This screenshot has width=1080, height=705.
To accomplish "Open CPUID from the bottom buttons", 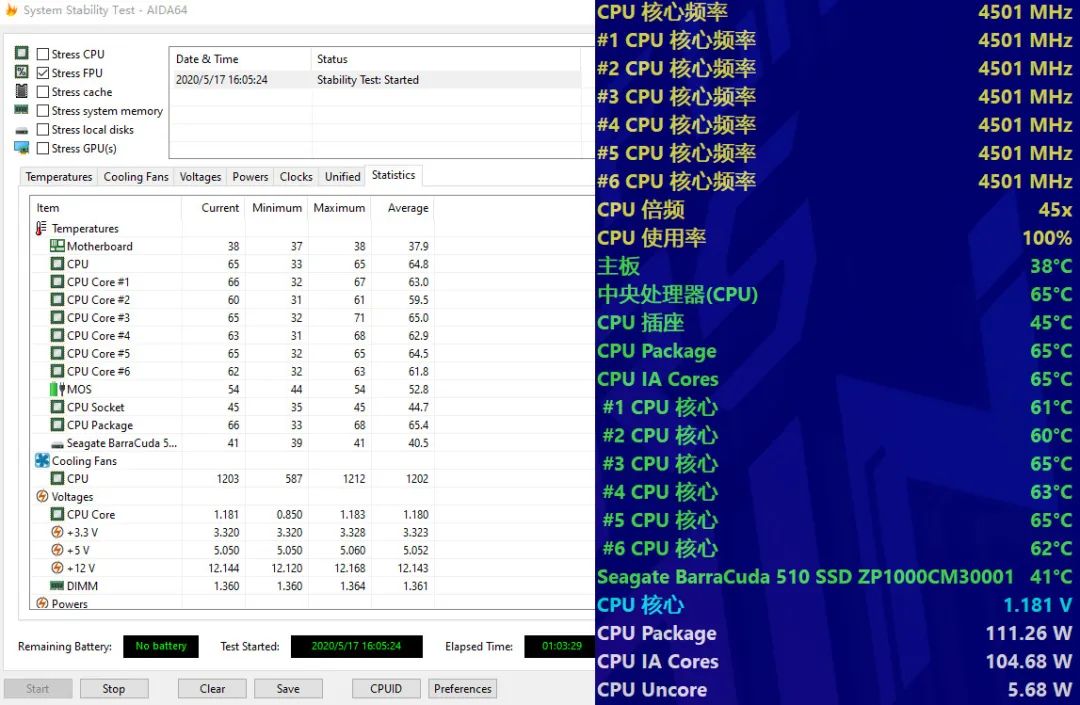I will click(386, 688).
